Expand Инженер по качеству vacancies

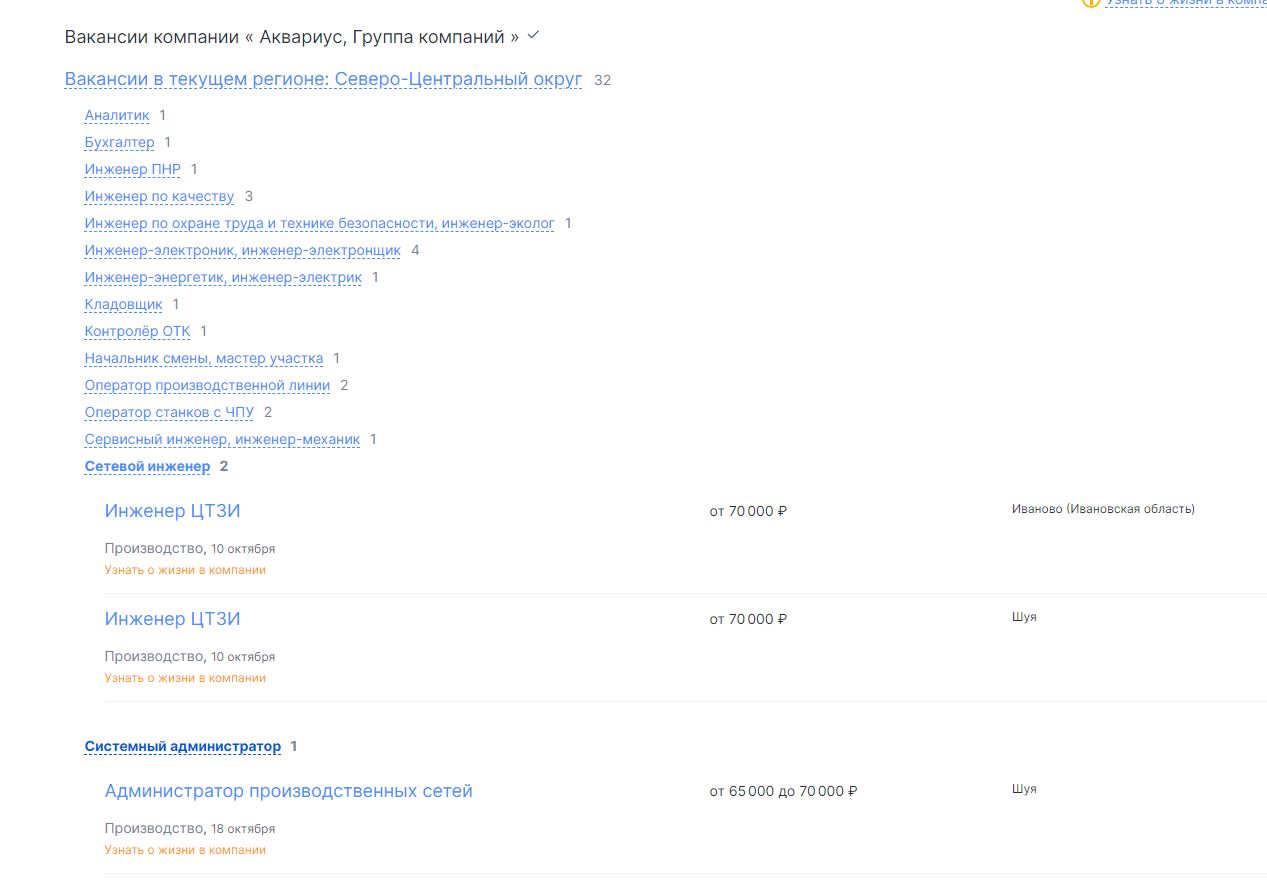159,197
